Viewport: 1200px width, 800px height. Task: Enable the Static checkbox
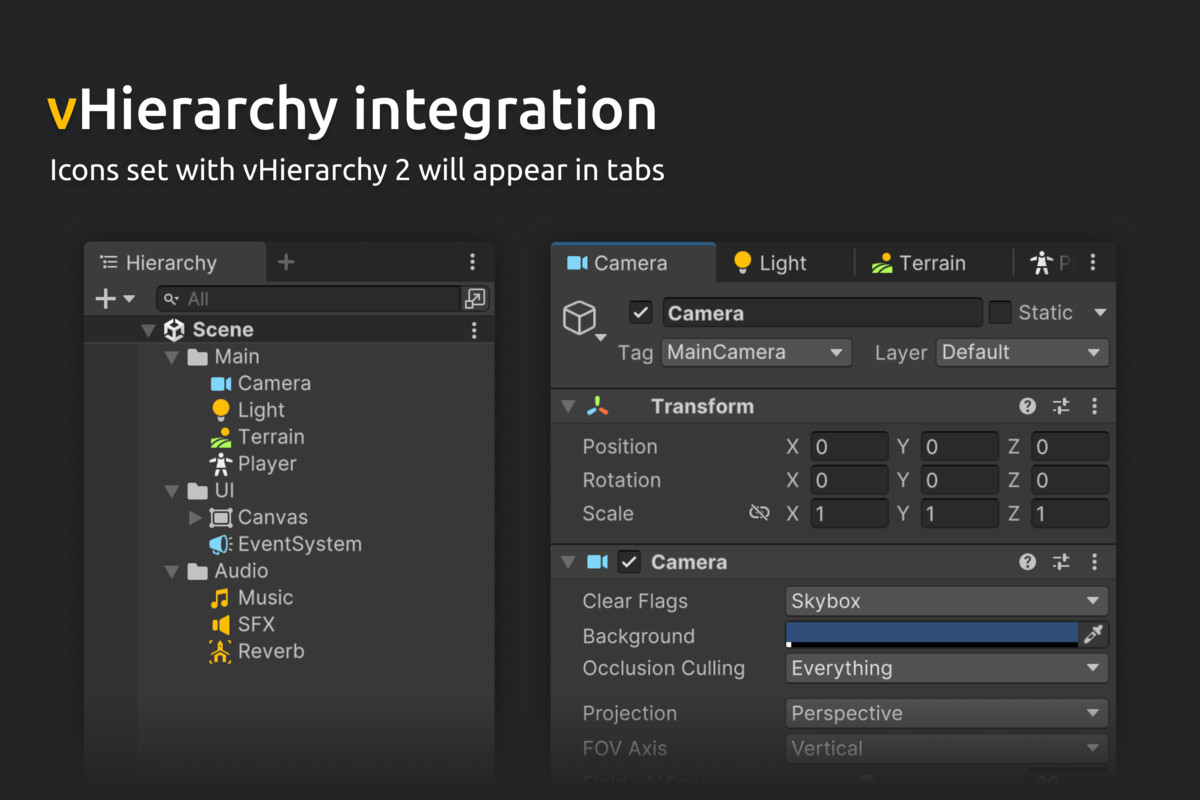click(1000, 312)
